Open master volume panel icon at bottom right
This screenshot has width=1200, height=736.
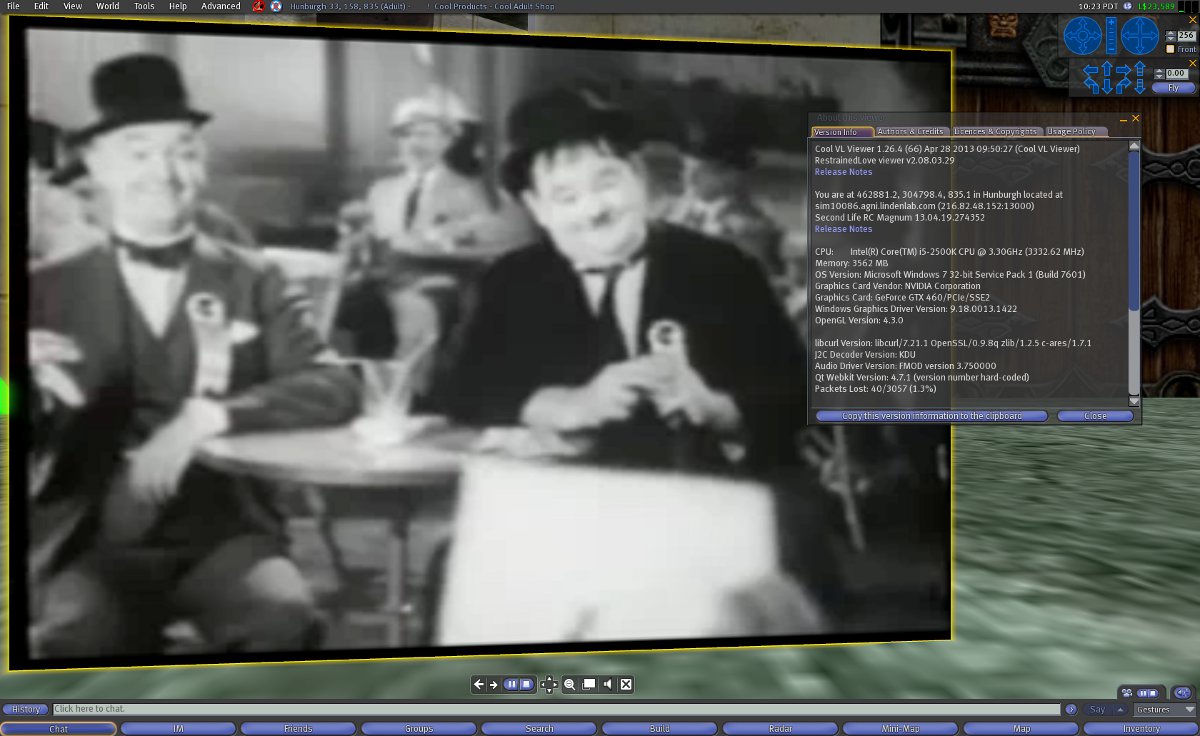[x=1182, y=693]
